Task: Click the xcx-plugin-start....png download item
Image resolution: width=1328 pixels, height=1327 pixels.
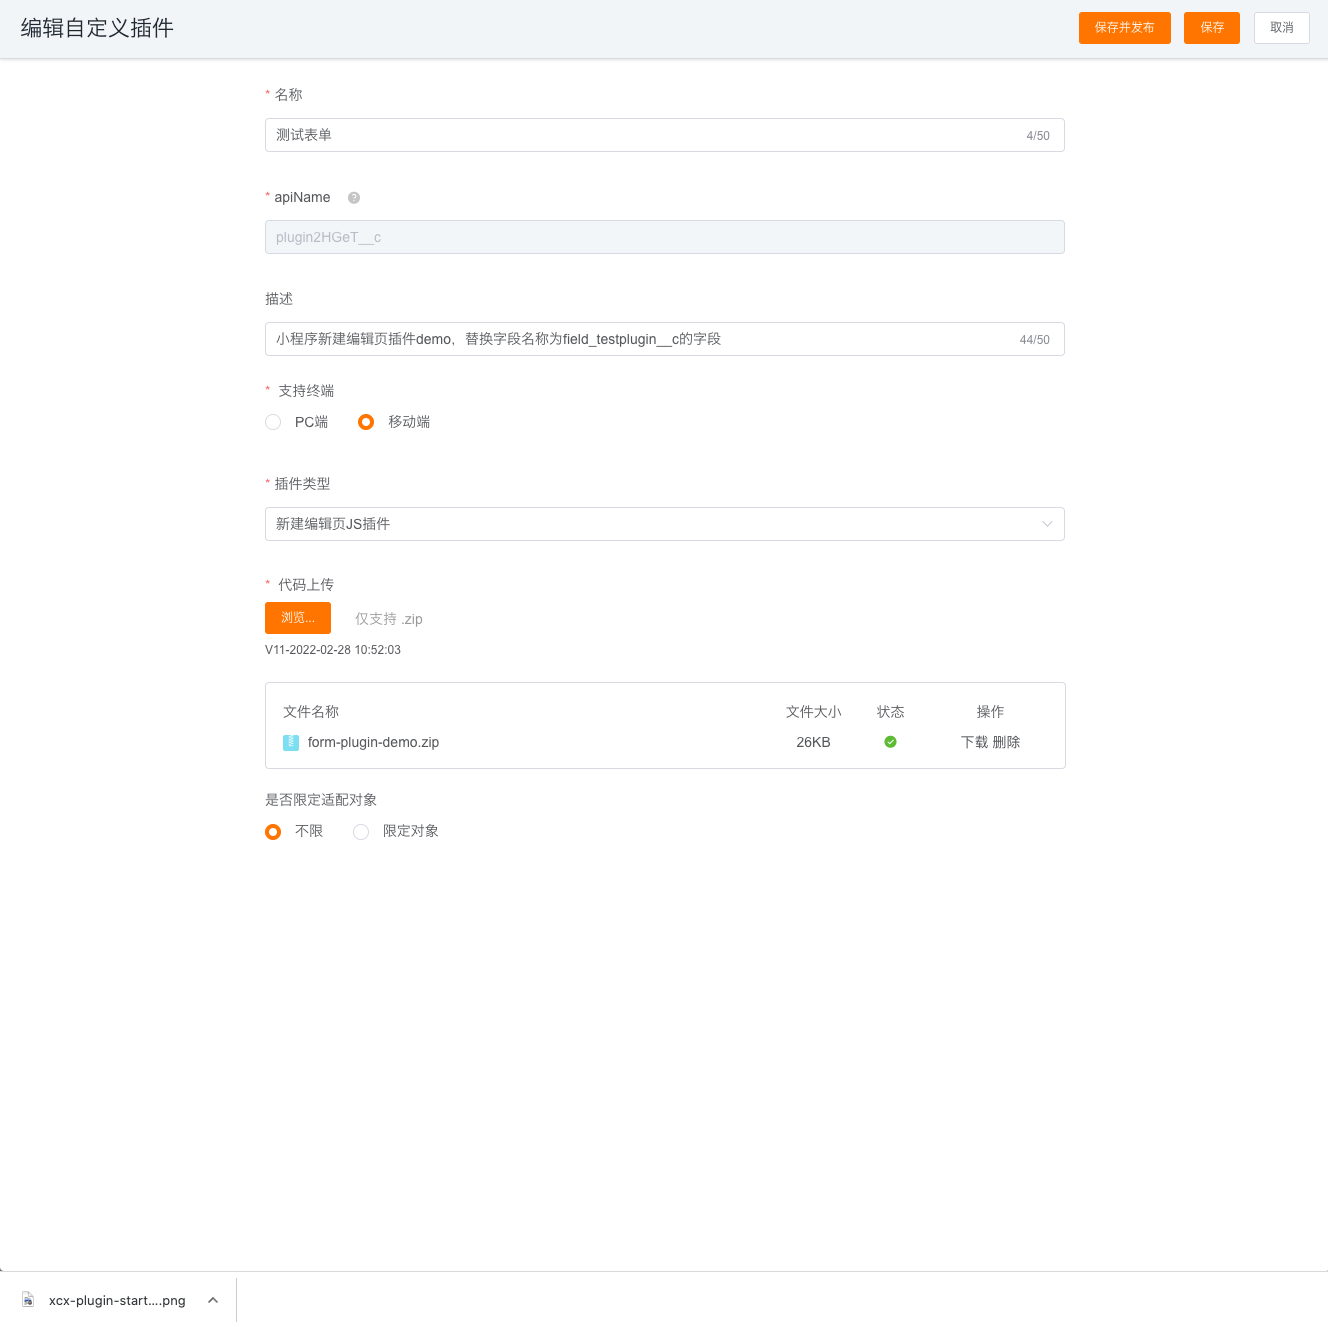Action: pyautogui.click(x=117, y=1300)
